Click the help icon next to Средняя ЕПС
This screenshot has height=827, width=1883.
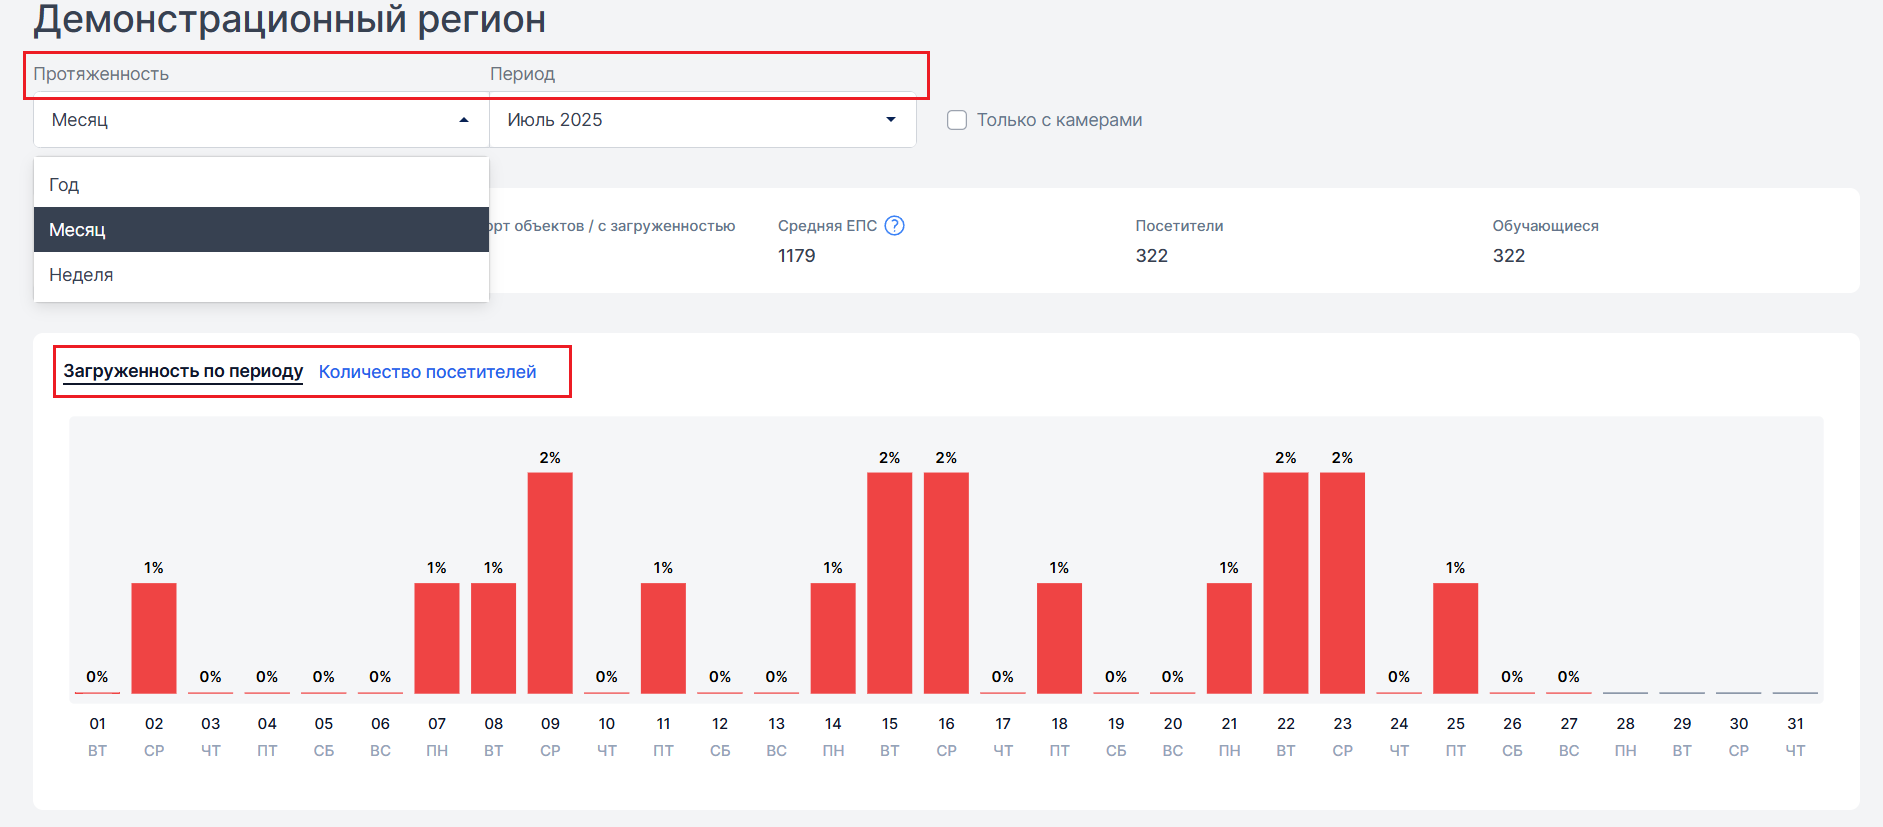[894, 226]
